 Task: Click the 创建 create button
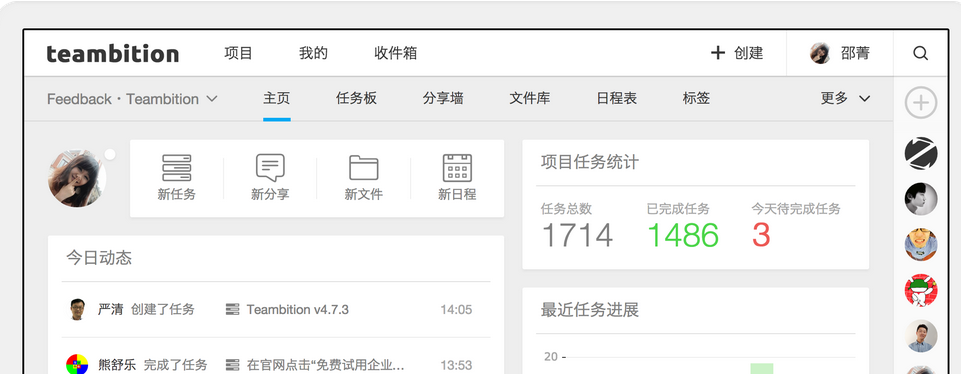pyautogui.click(x=737, y=53)
